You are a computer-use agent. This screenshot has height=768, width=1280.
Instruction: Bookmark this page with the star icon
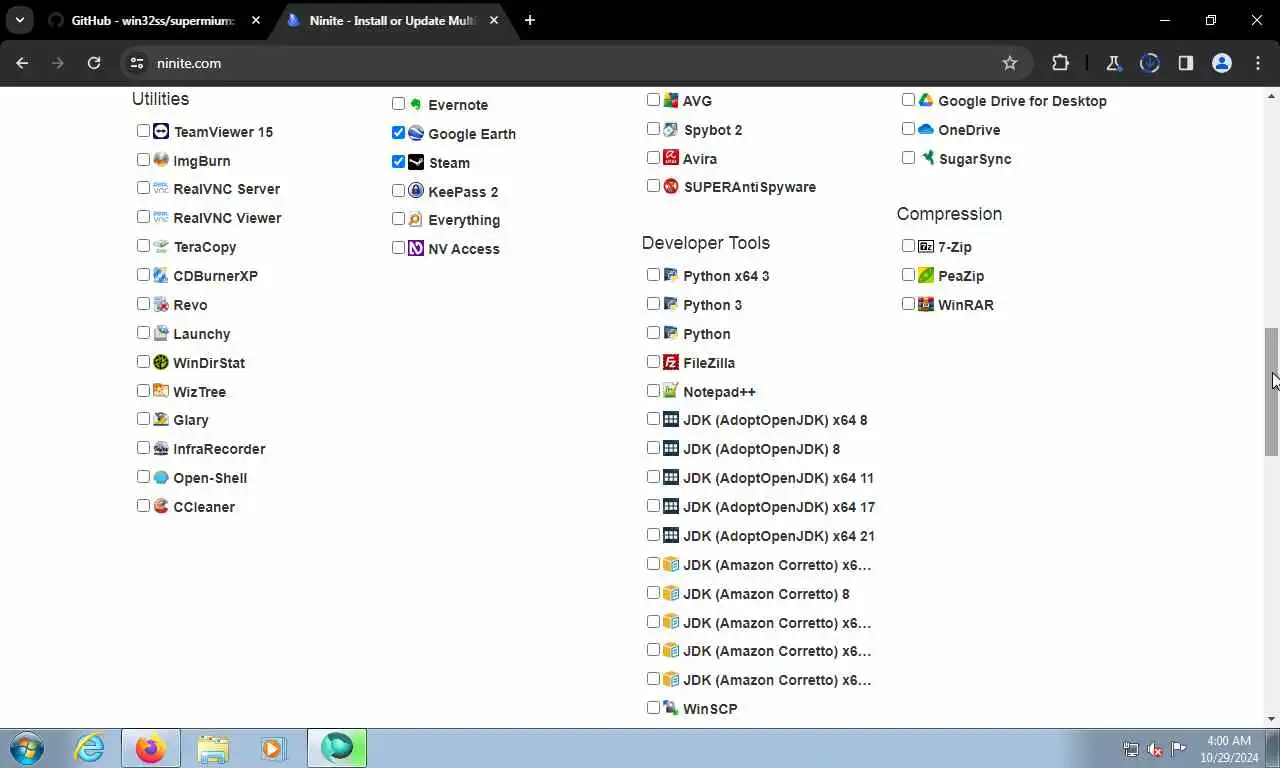(x=1010, y=63)
